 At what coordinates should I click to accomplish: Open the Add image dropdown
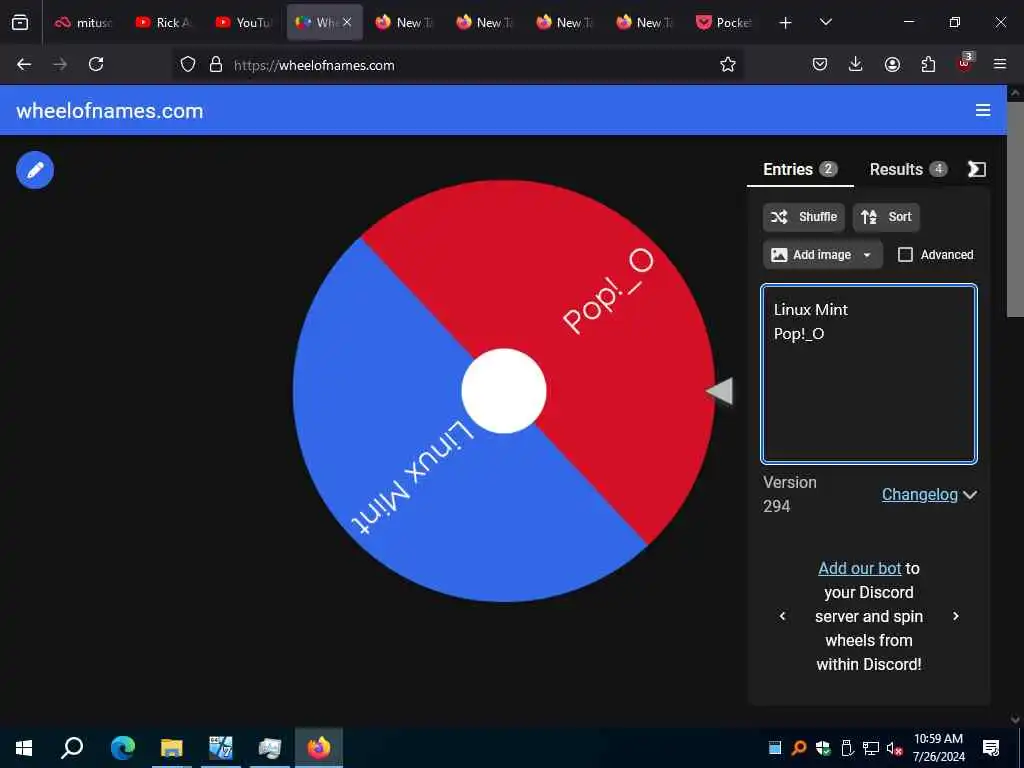click(822, 255)
